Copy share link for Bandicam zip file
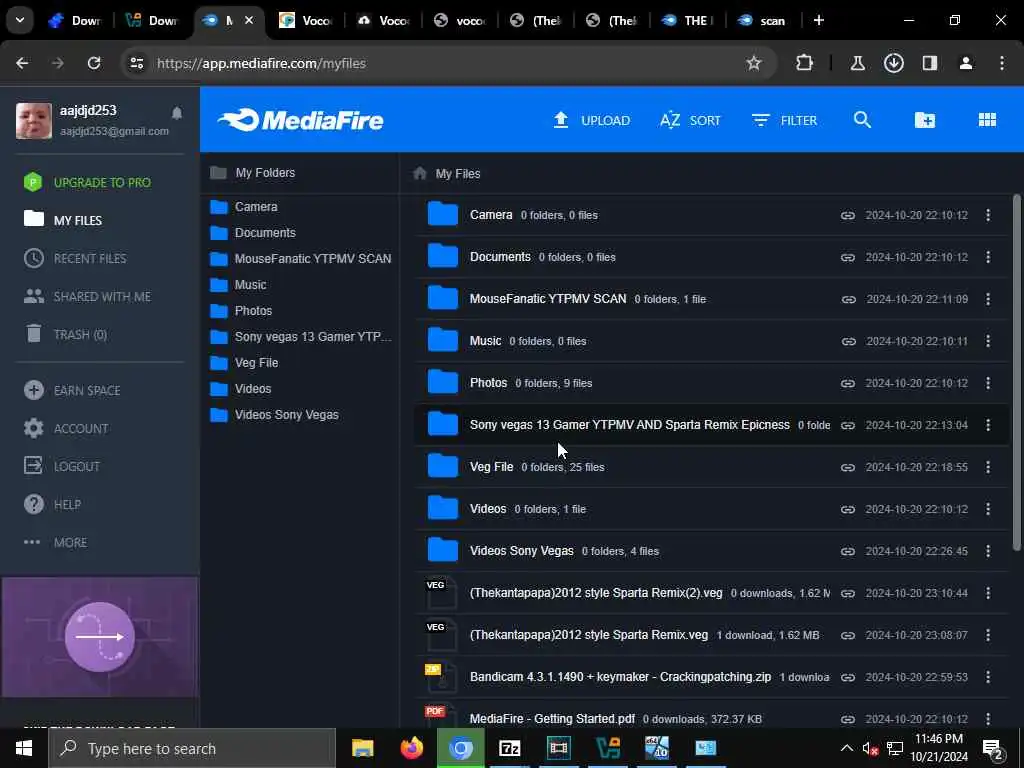1024x768 pixels. pos(848,677)
